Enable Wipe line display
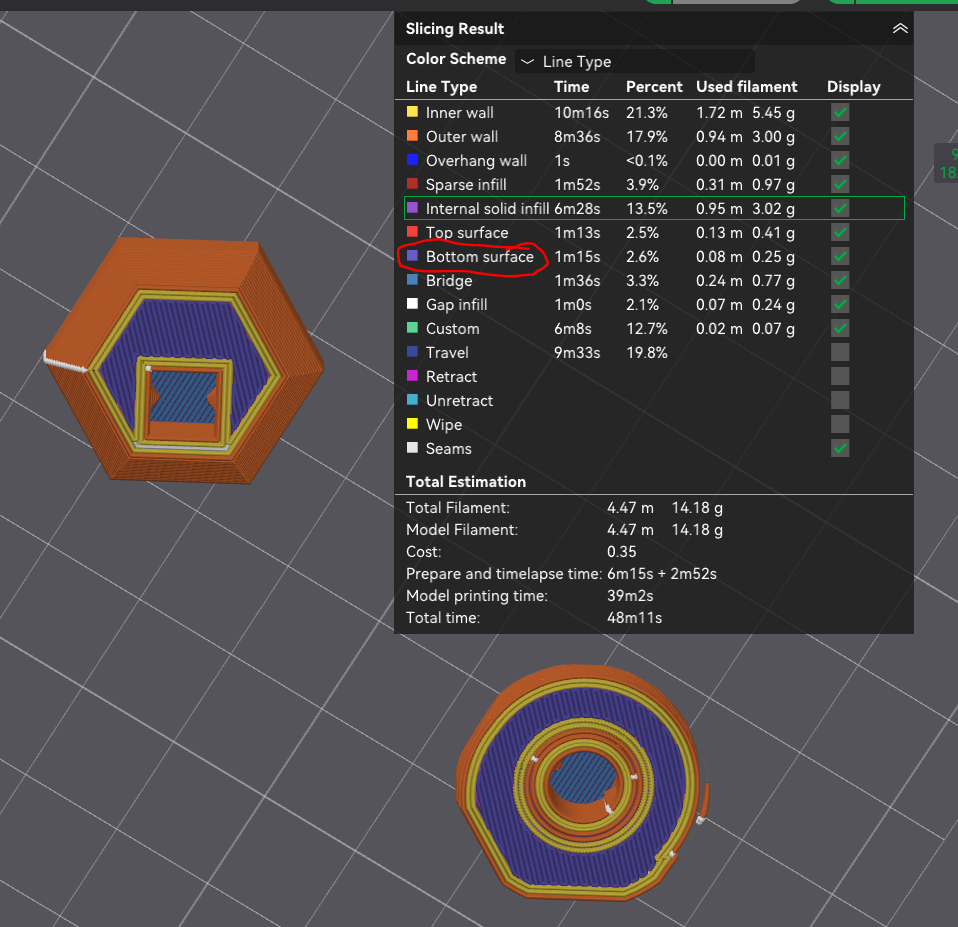Viewport: 958px width, 927px height. point(840,425)
